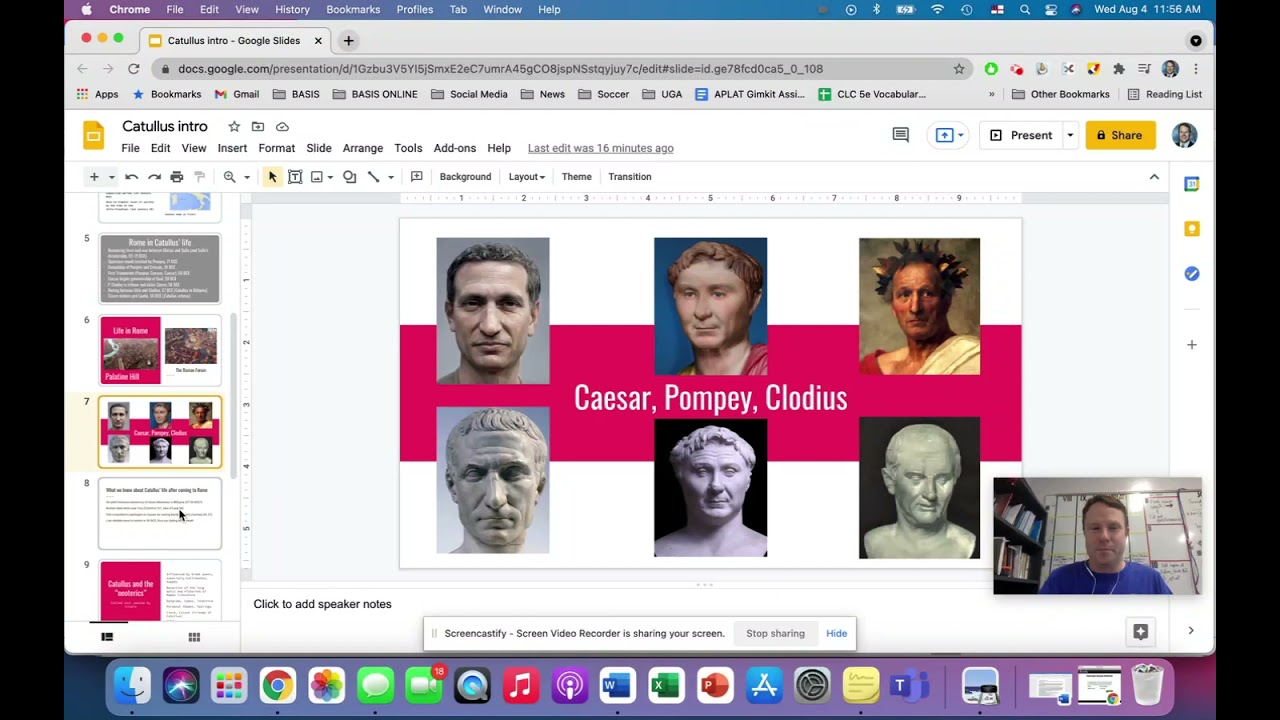
Task: Open the Keep side panel icon
Action: point(1191,229)
